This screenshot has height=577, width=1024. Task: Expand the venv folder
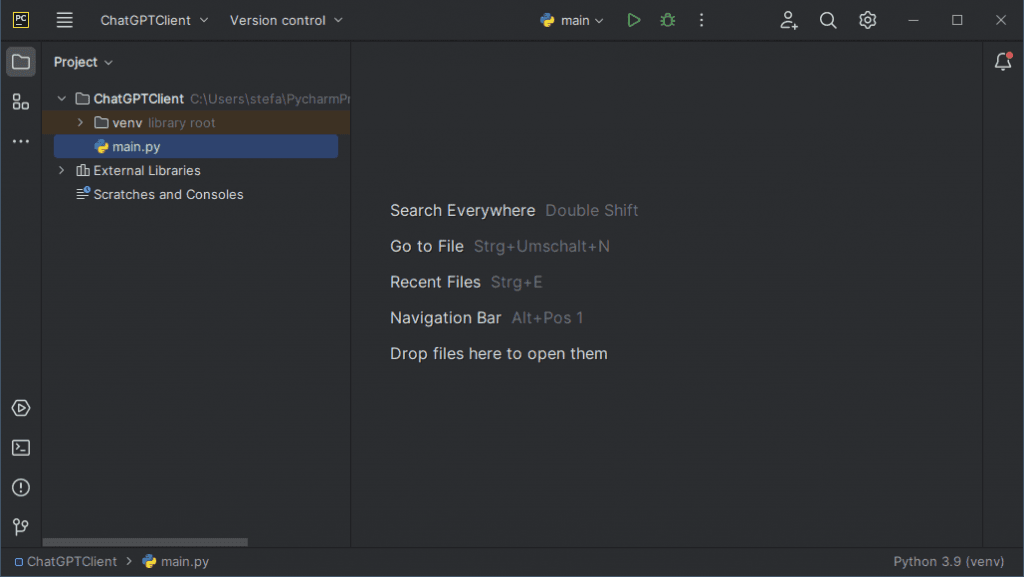(x=81, y=123)
